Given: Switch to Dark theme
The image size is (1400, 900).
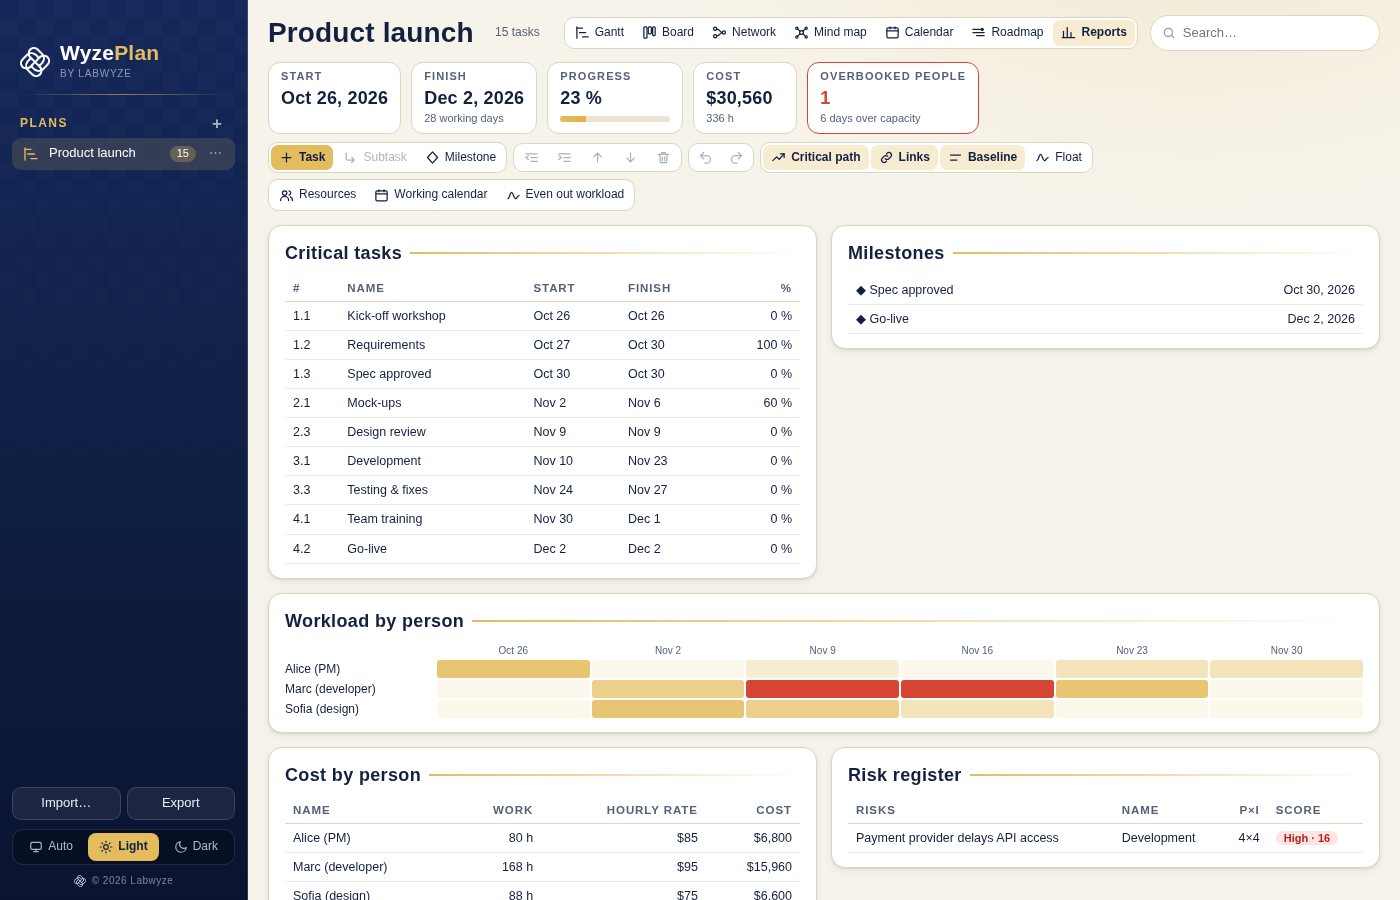Looking at the screenshot, I should [196, 847].
